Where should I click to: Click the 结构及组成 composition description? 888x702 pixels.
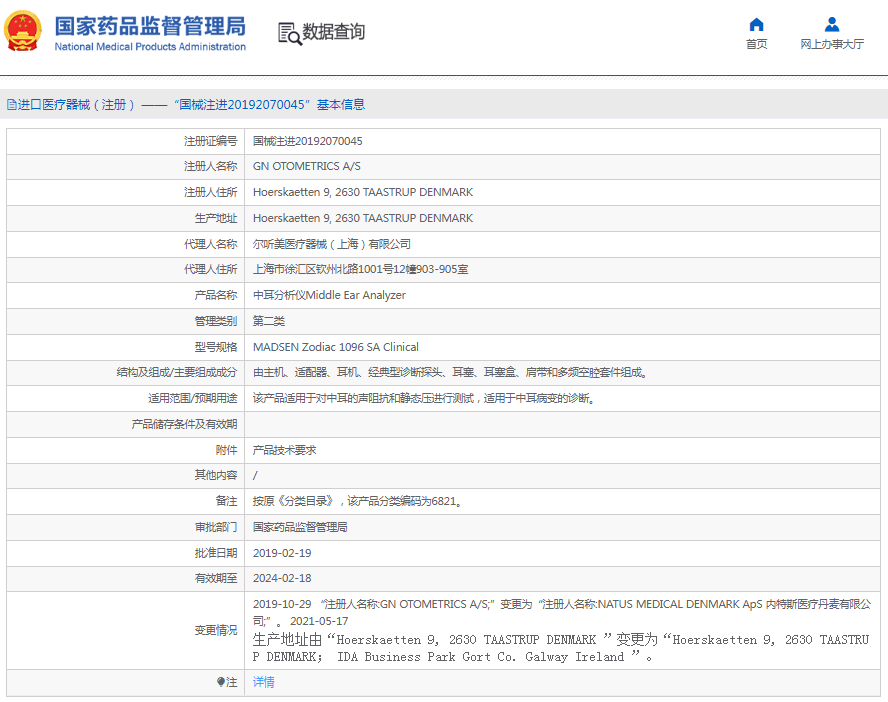tap(450, 373)
